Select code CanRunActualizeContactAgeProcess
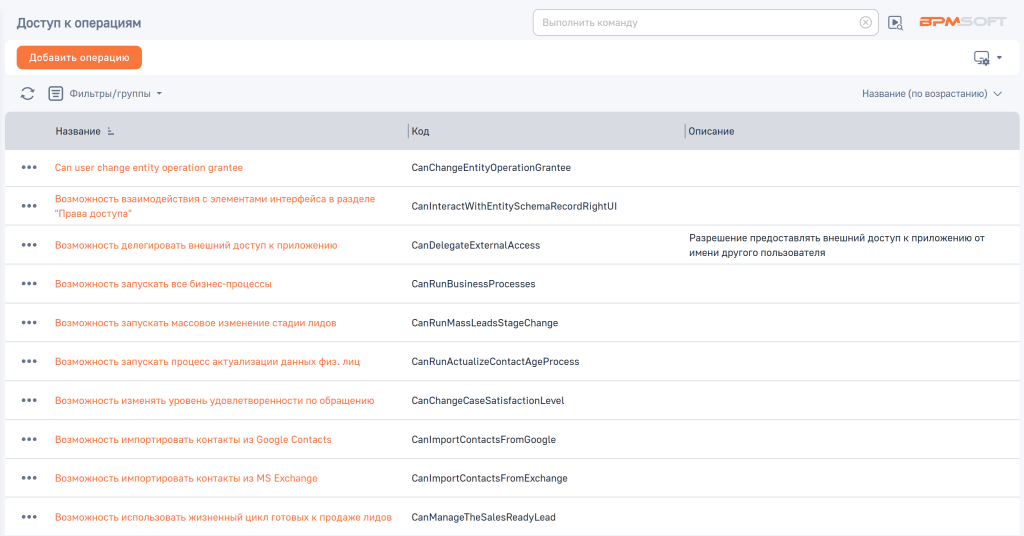The height and width of the screenshot is (536, 1024). point(495,362)
